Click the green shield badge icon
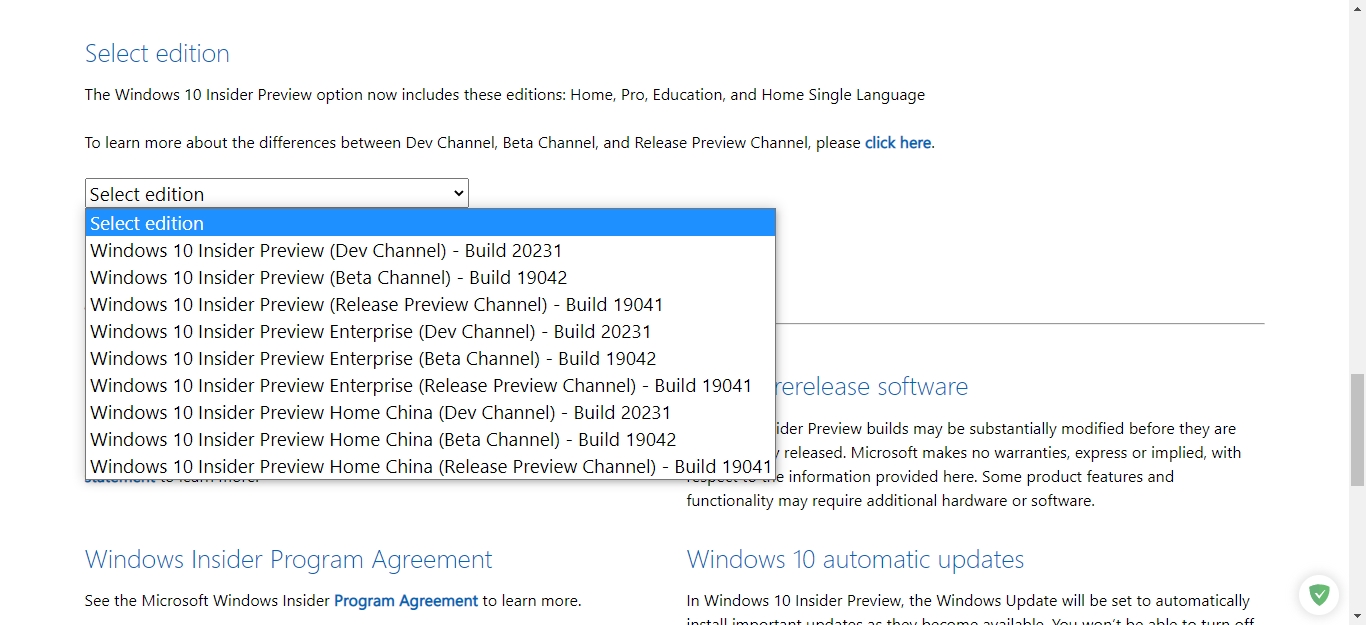 [x=1319, y=595]
